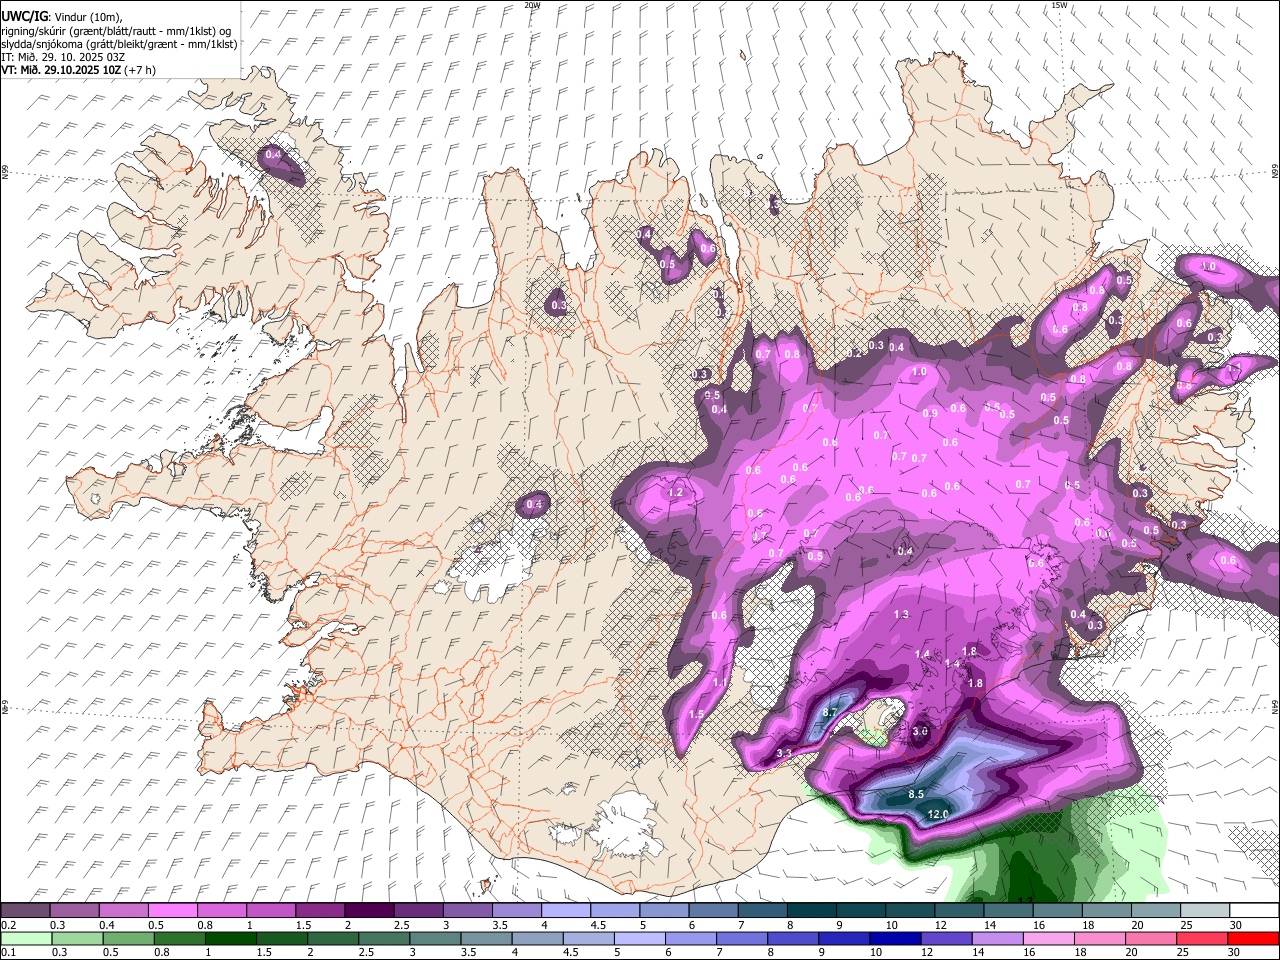Pick the upper scale swatch between 3 and 3.5
This screenshot has width=1280, height=960.
click(x=467, y=911)
